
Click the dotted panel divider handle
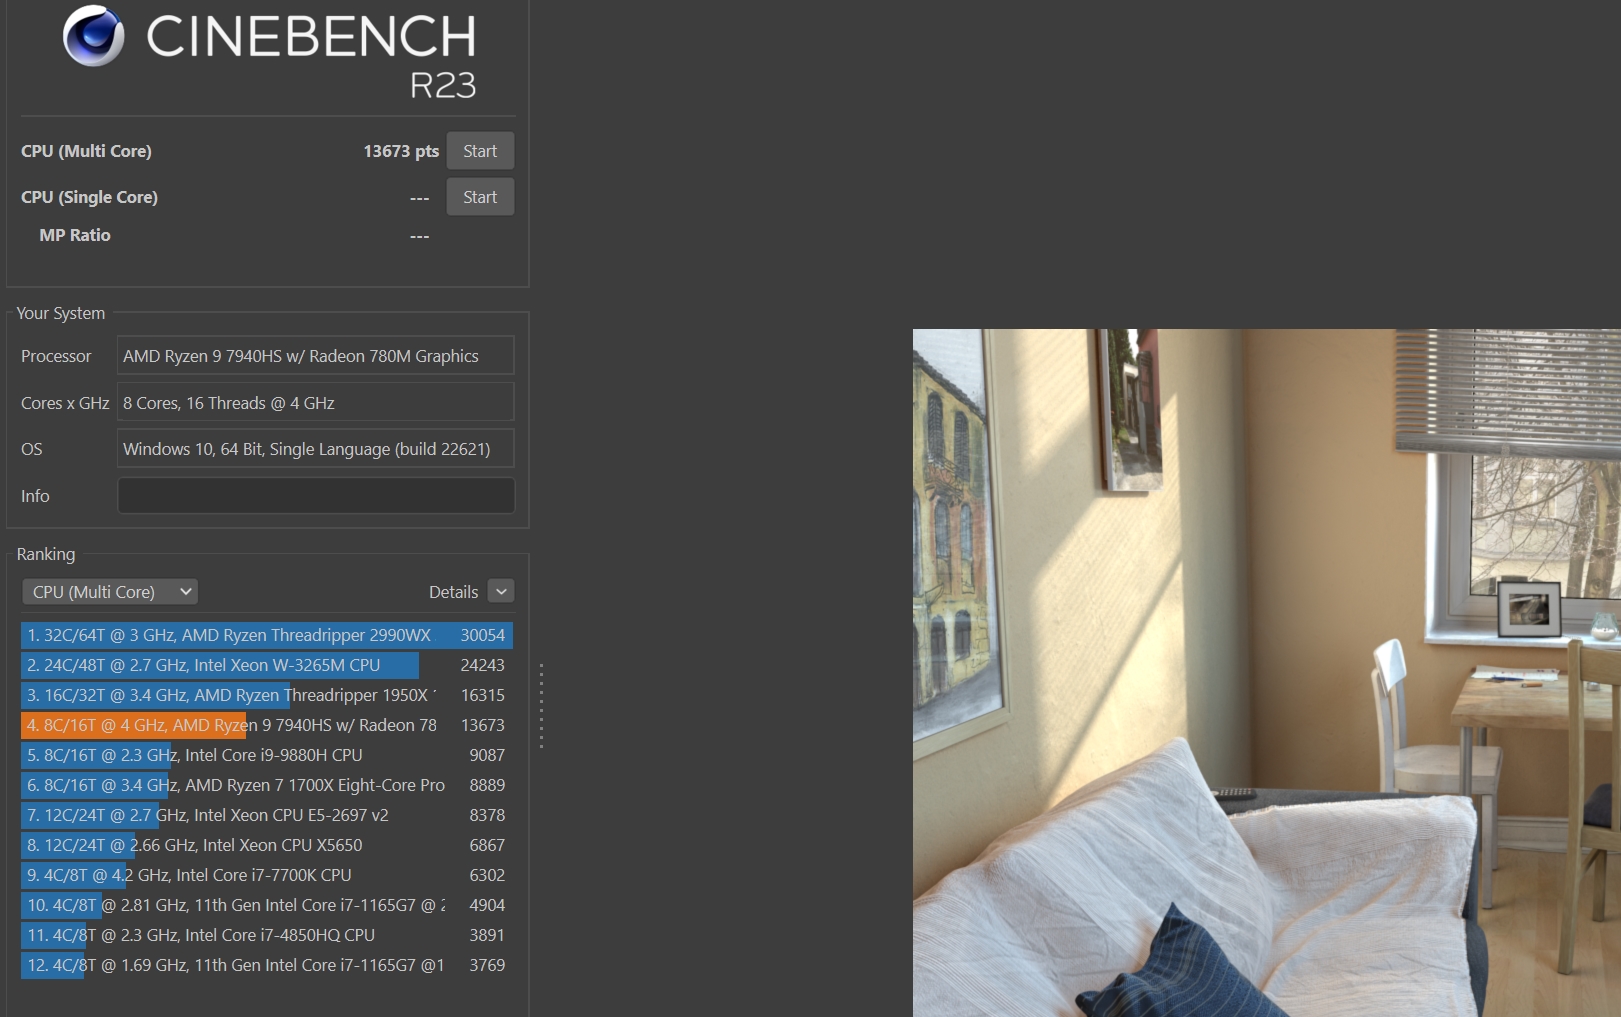541,706
